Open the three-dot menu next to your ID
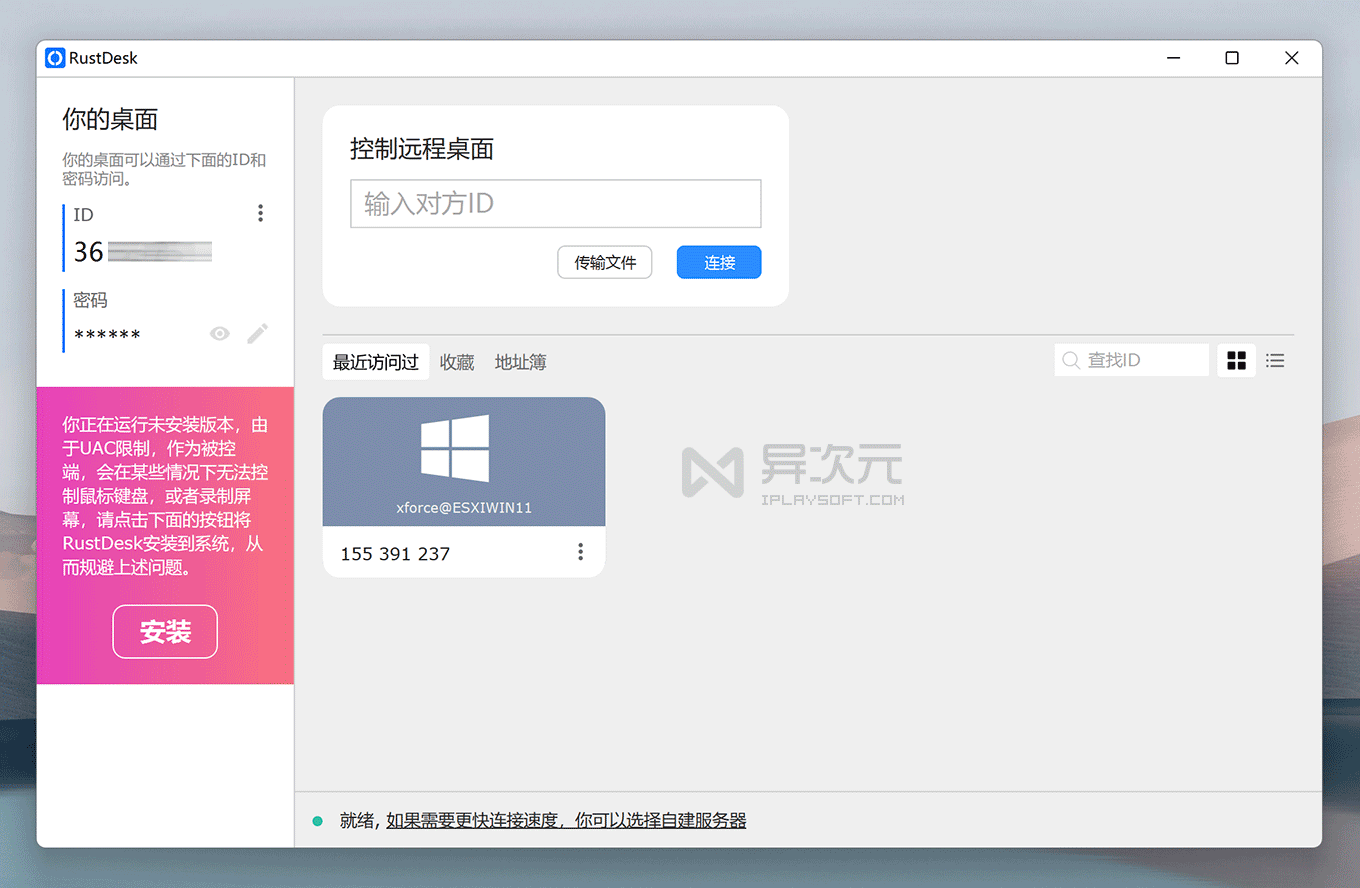This screenshot has width=1360, height=888. pos(260,212)
